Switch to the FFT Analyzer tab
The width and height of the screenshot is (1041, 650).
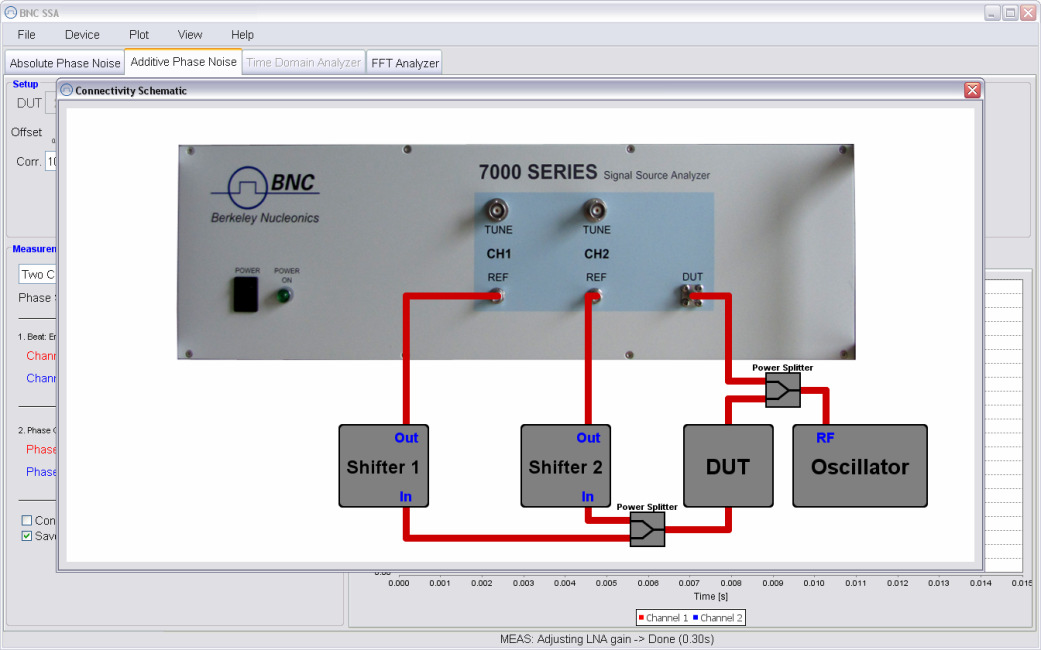tap(405, 63)
